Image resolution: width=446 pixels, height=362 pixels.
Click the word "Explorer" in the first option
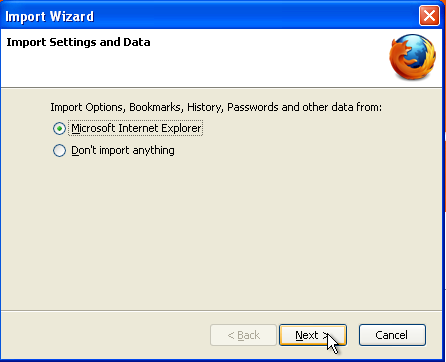tap(182, 128)
